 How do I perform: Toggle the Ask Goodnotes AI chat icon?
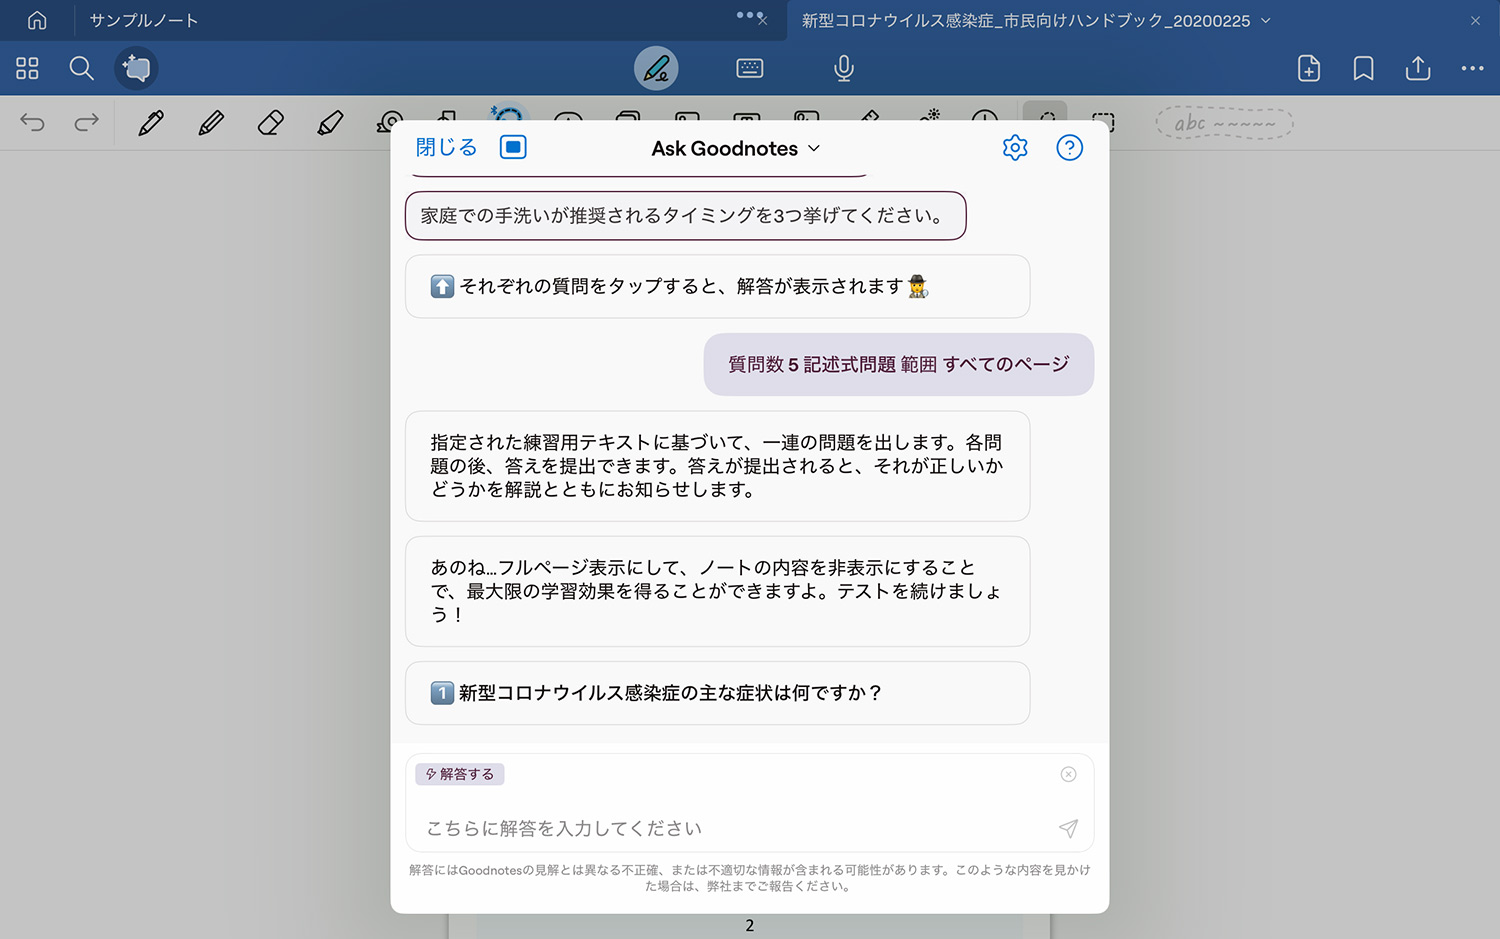136,68
